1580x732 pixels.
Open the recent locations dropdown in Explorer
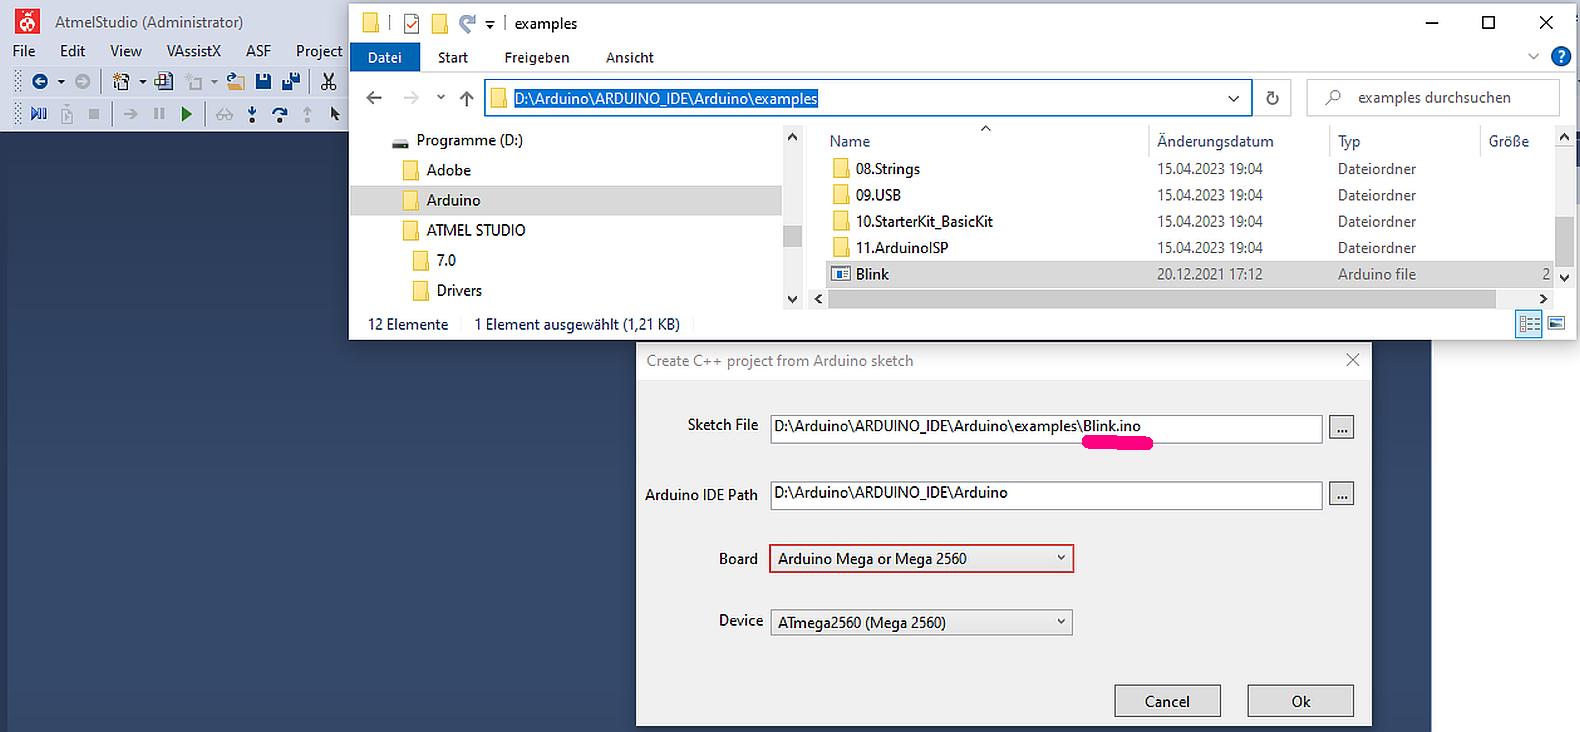(440, 98)
